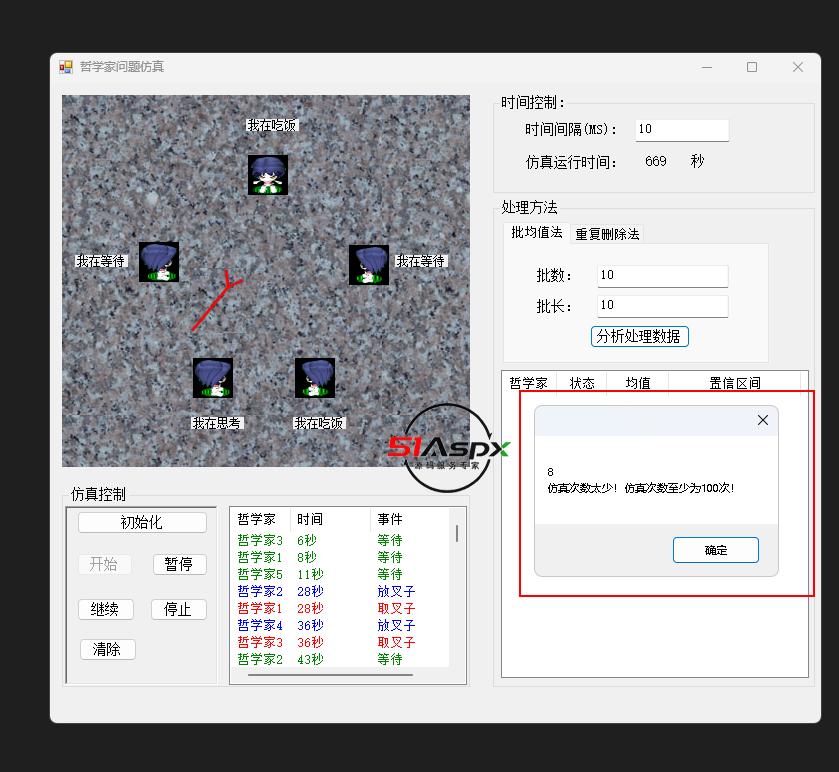
Task: Select the bottom-right eating philosopher avatar
Action: (x=315, y=379)
